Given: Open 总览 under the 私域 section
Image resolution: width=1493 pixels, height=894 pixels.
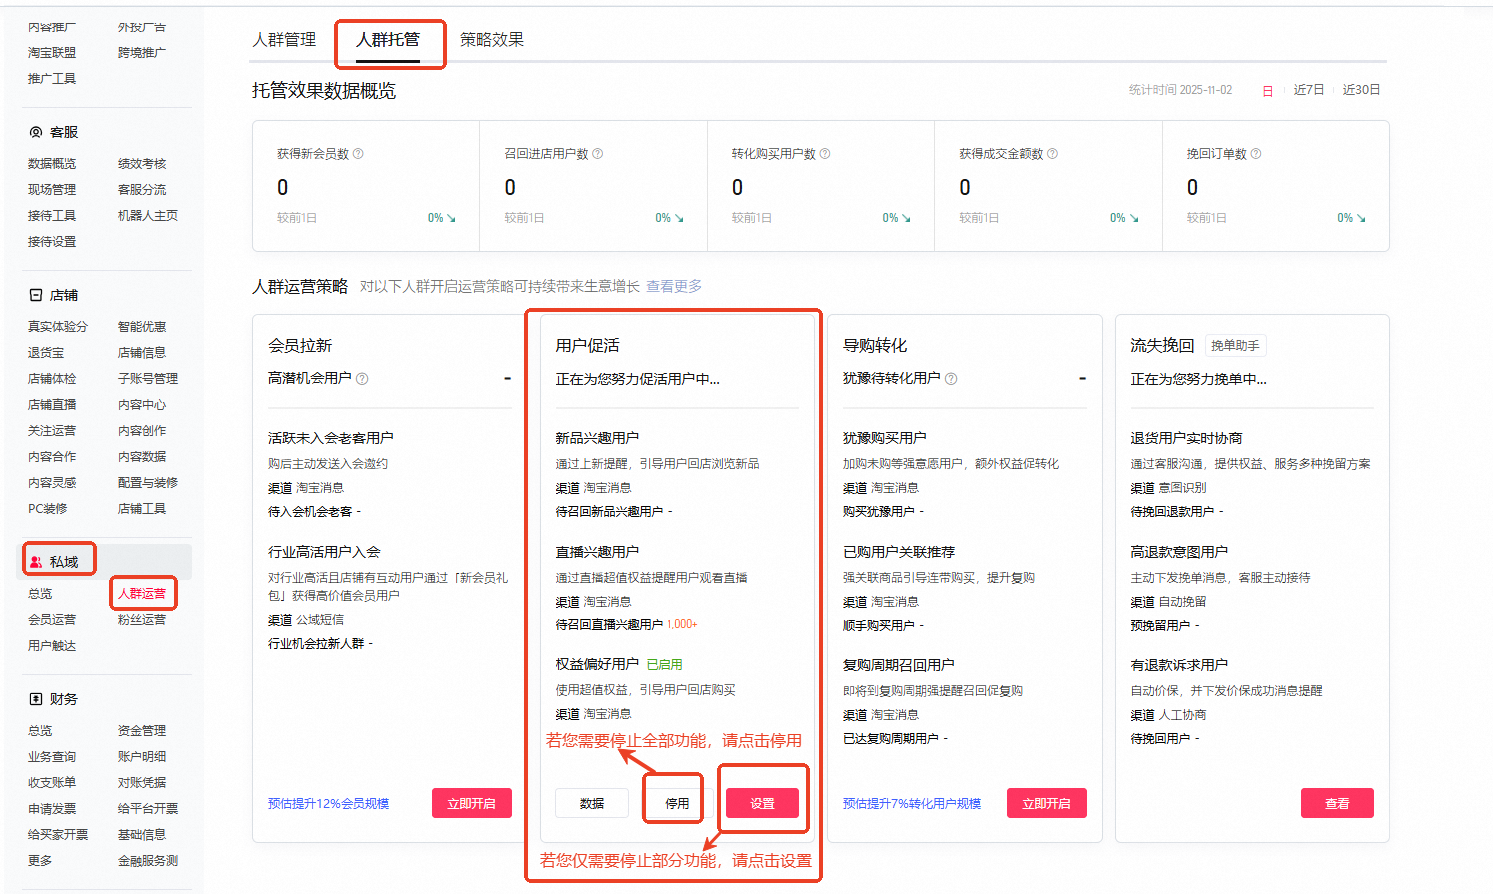Looking at the screenshot, I should click(40, 594).
